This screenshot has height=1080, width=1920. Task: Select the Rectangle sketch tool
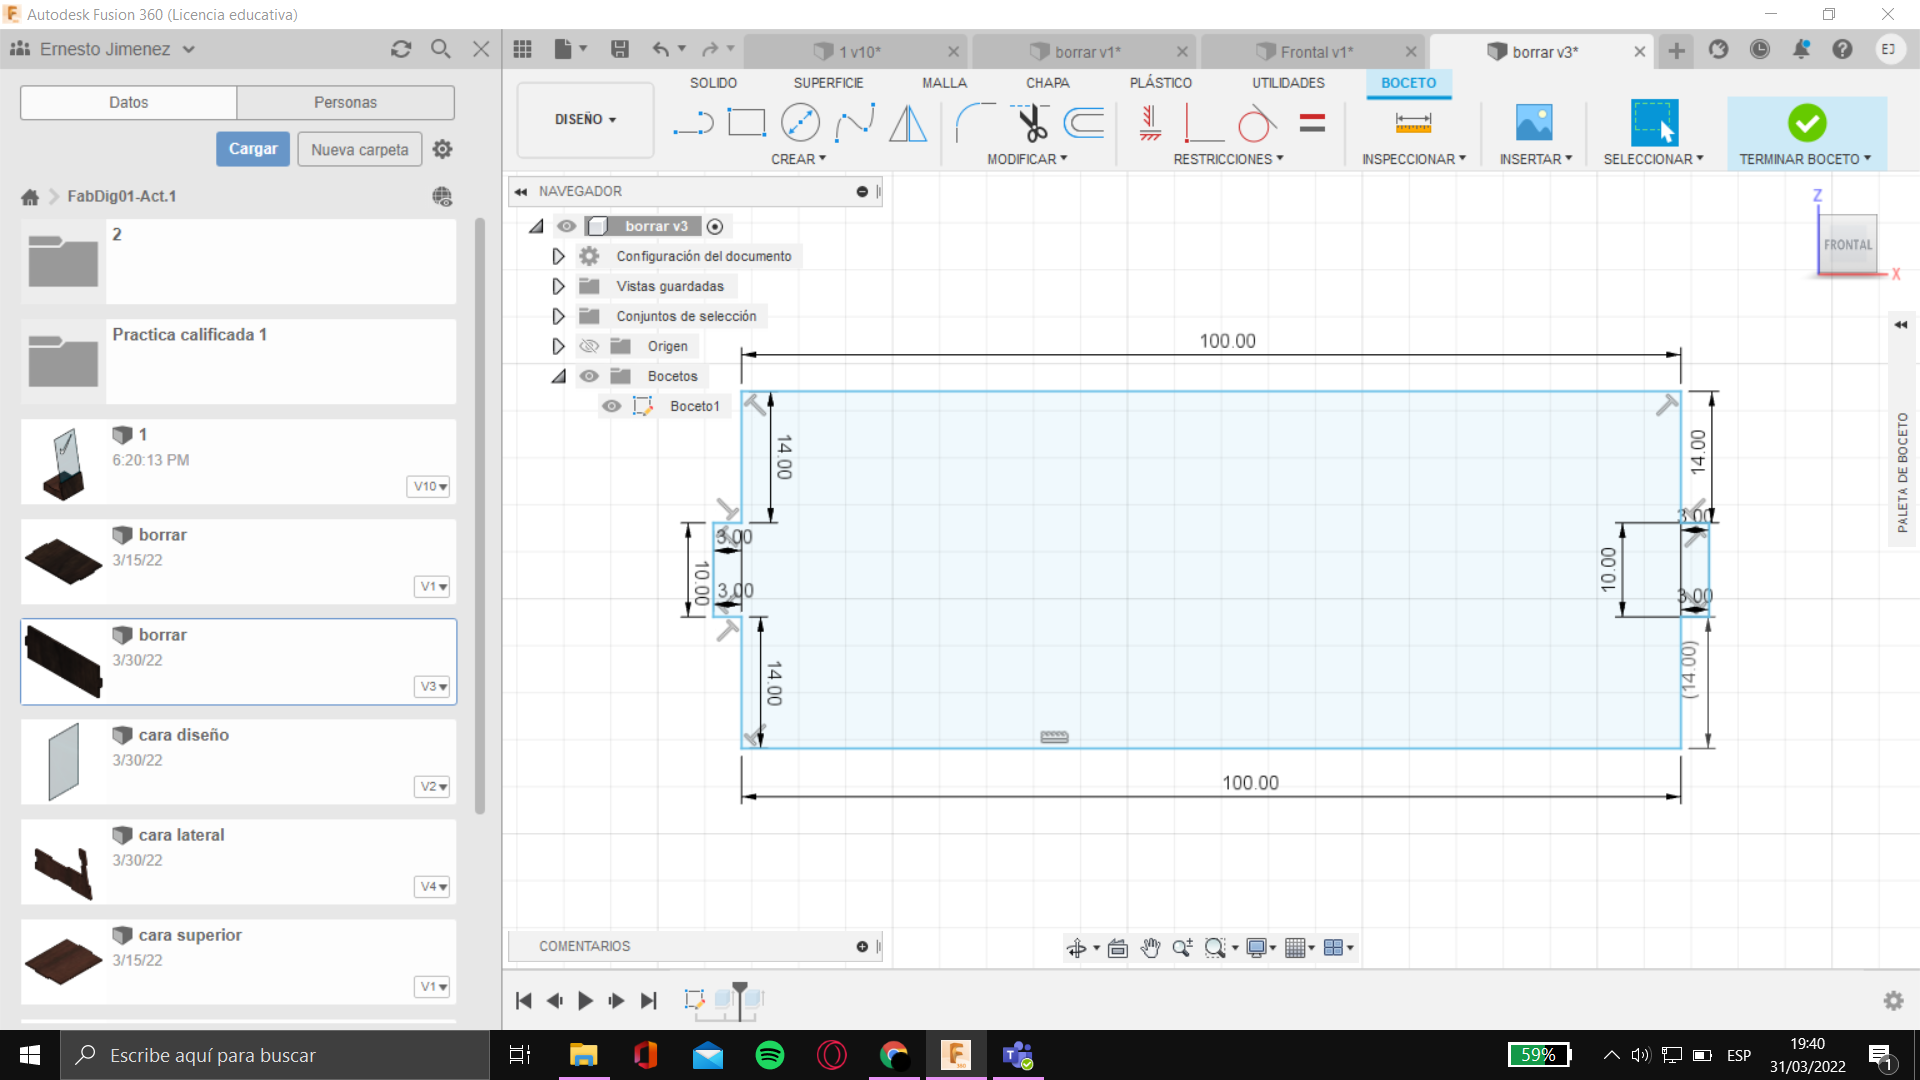coord(746,123)
